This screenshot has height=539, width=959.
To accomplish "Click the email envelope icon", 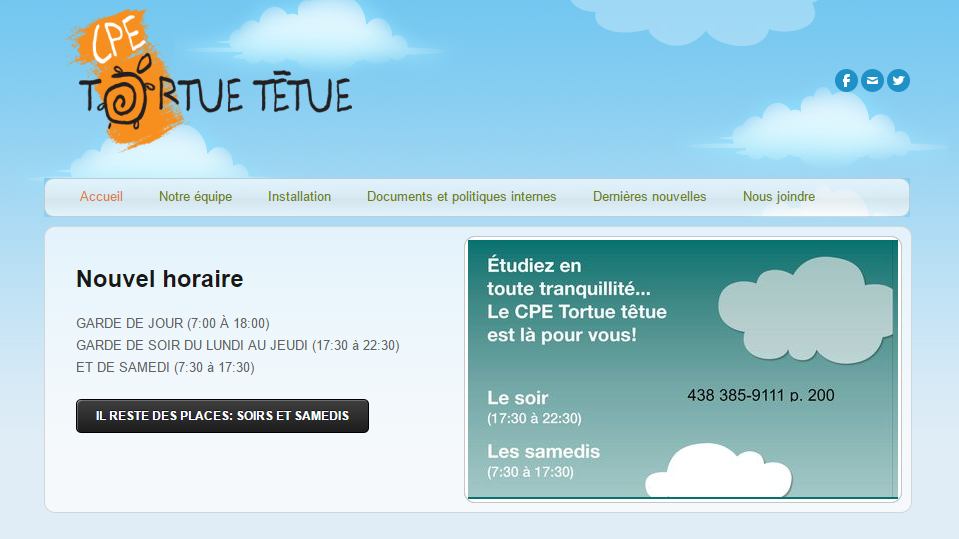I will [872, 80].
